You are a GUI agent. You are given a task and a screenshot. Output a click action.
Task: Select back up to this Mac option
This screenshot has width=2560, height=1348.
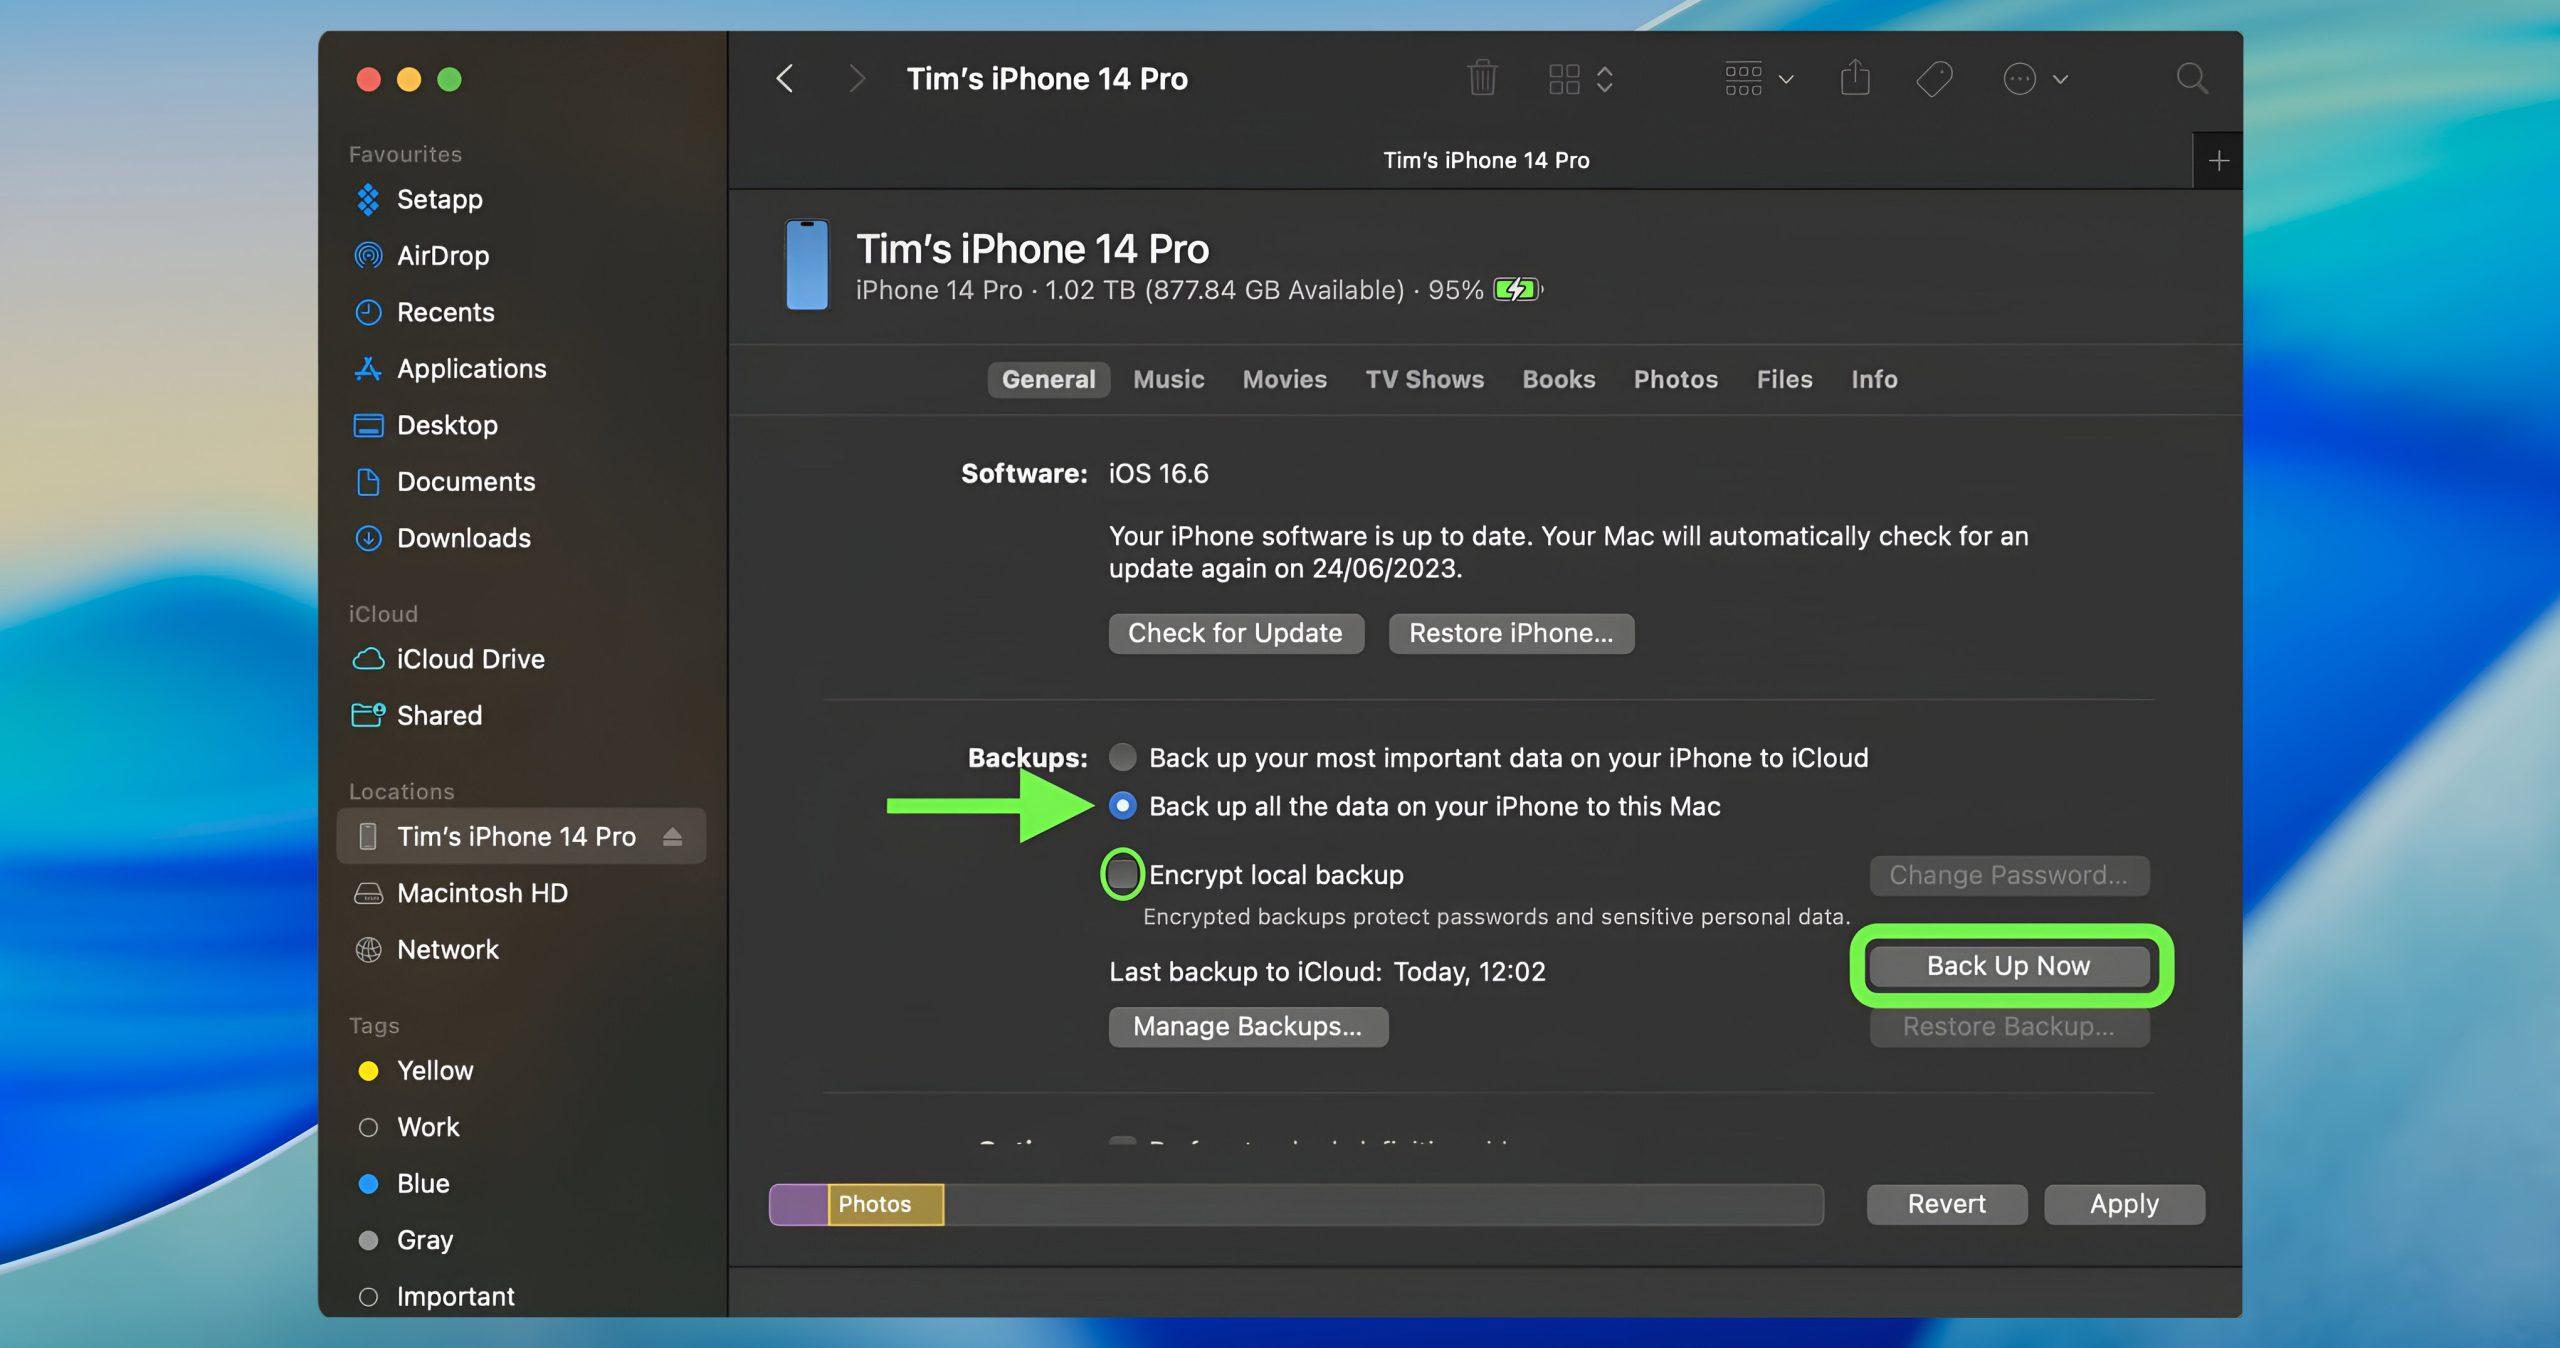(1122, 806)
